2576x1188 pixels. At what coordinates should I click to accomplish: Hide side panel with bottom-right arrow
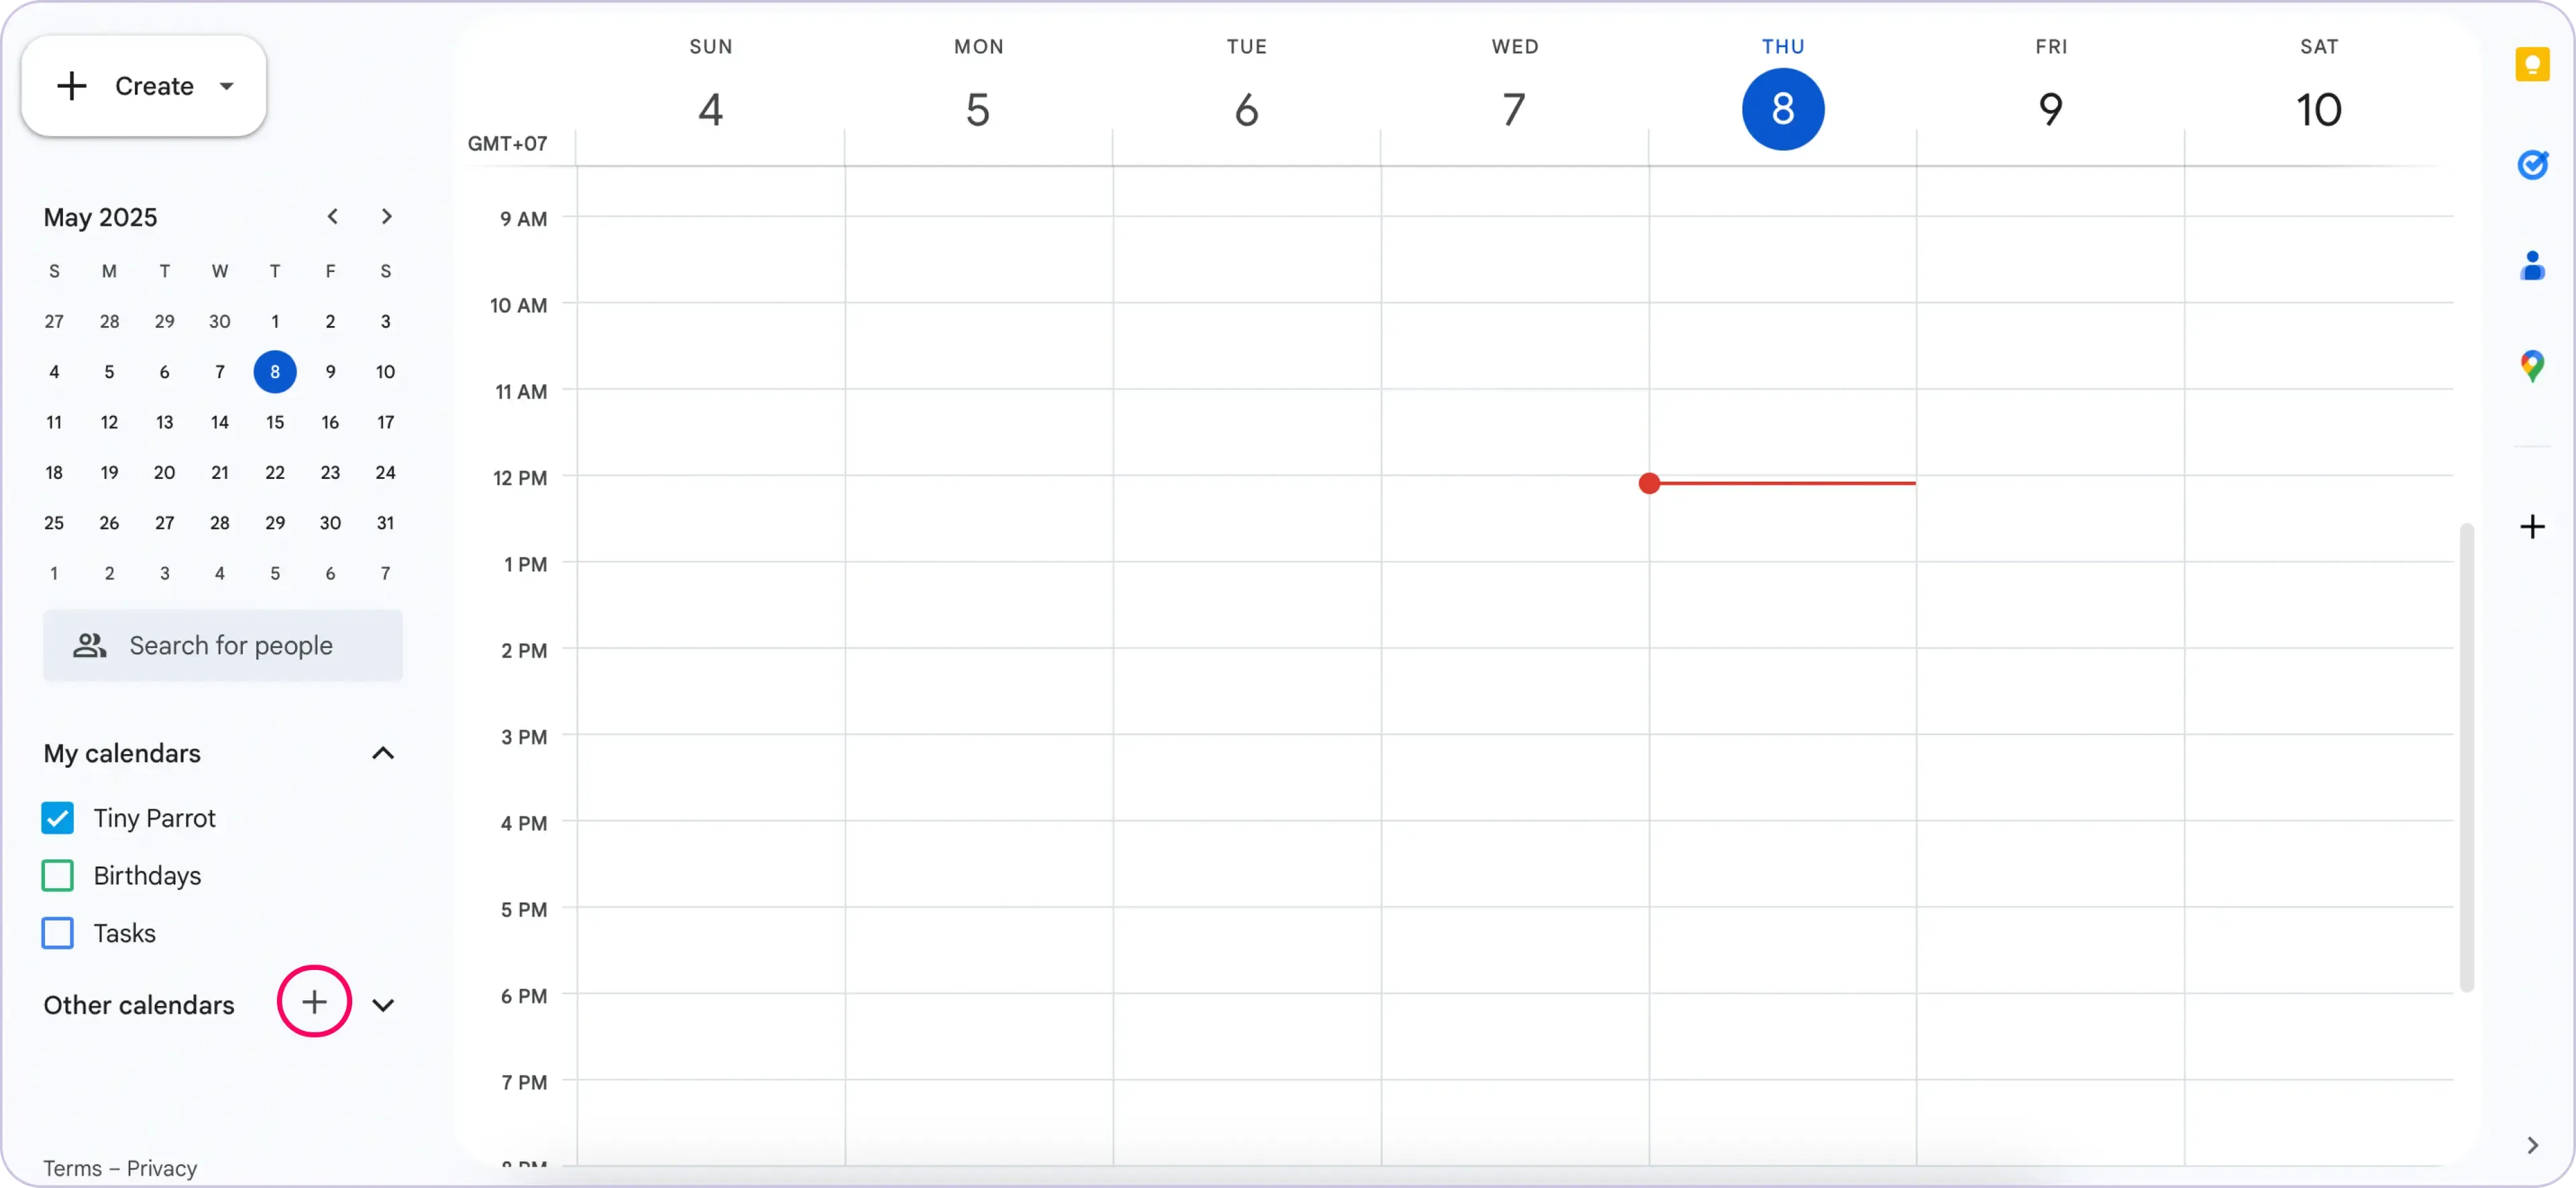tap(2532, 1145)
